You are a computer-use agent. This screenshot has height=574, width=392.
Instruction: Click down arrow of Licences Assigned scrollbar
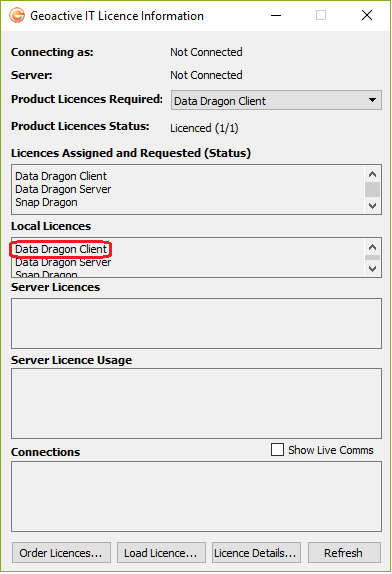tap(373, 206)
